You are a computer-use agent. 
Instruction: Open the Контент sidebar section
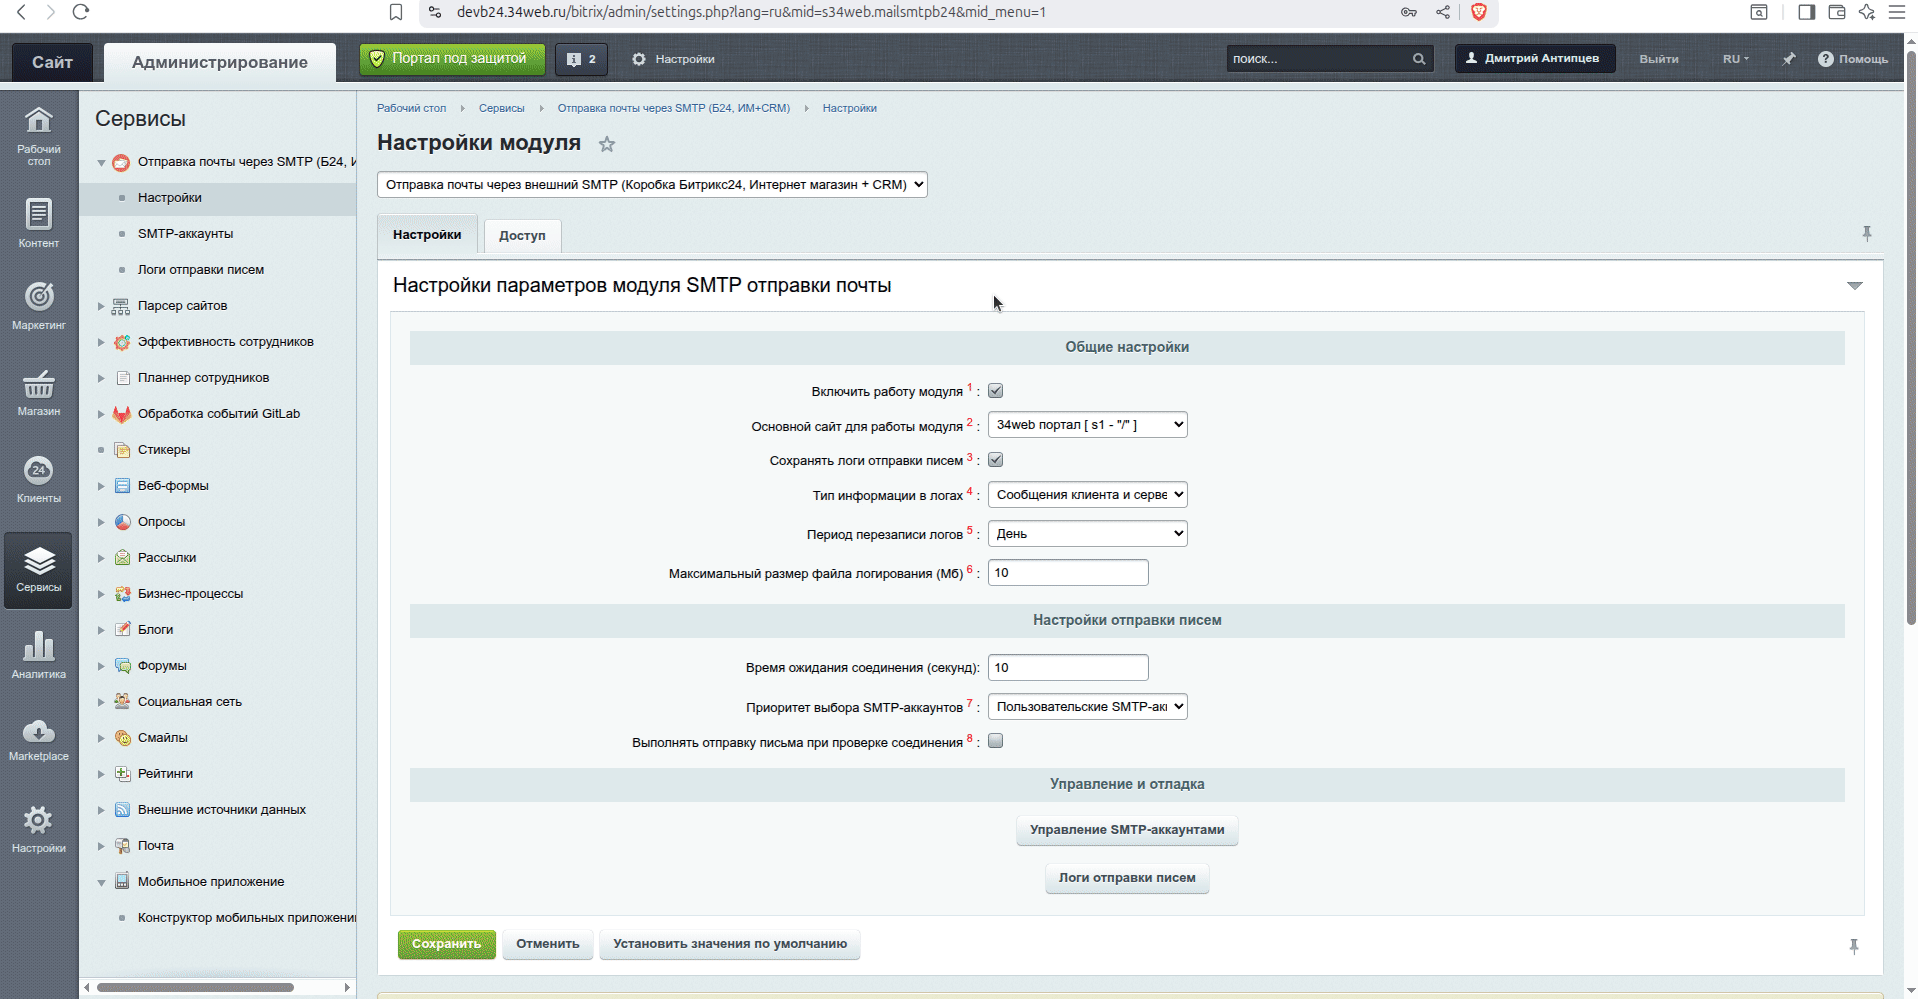[x=38, y=222]
